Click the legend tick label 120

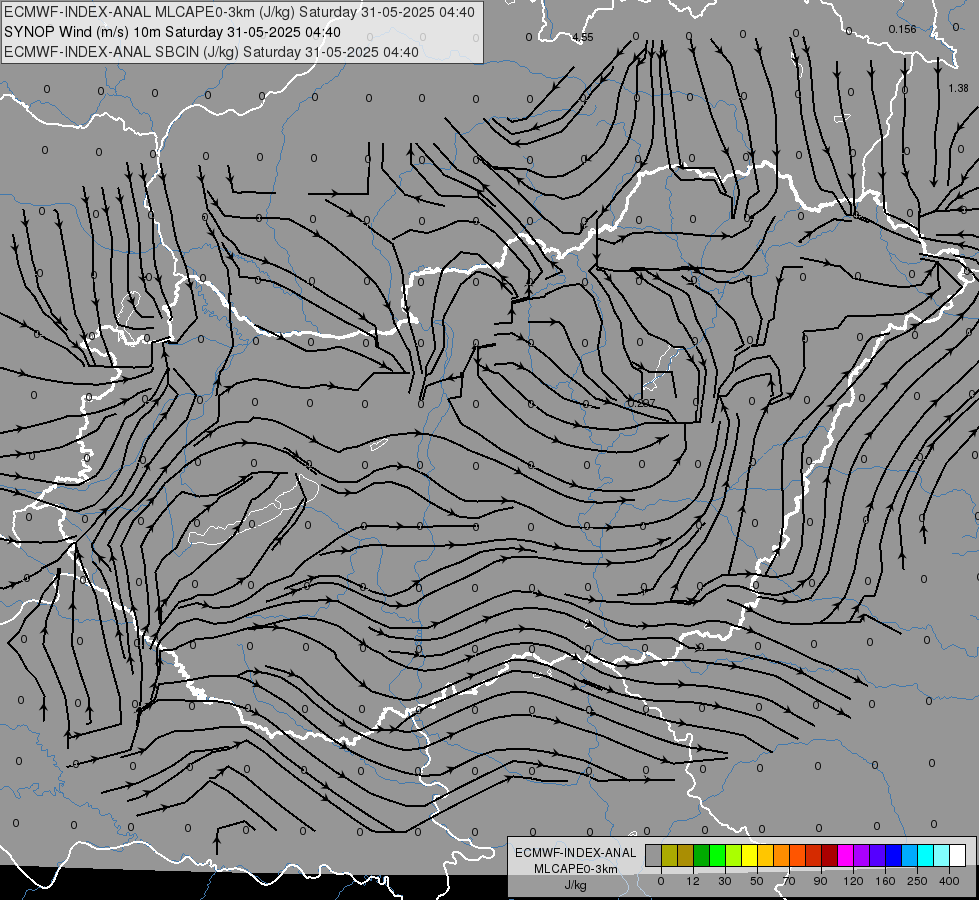tap(854, 881)
